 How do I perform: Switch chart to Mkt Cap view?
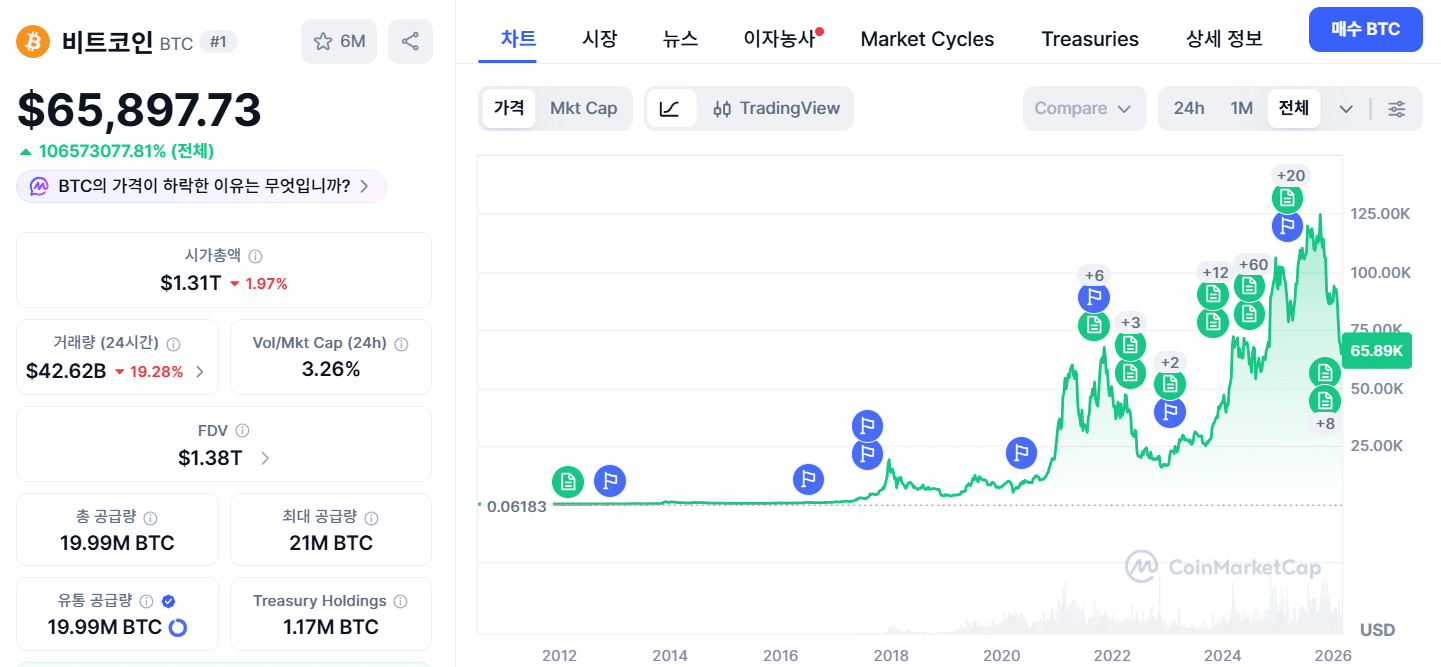pyautogui.click(x=583, y=108)
